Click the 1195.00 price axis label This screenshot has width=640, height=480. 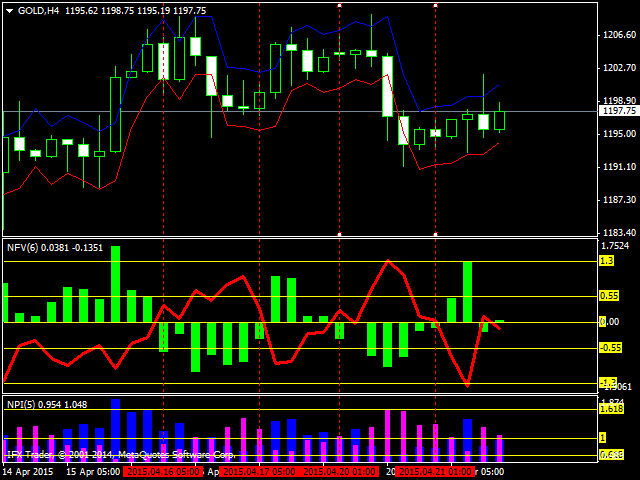[x=620, y=133]
